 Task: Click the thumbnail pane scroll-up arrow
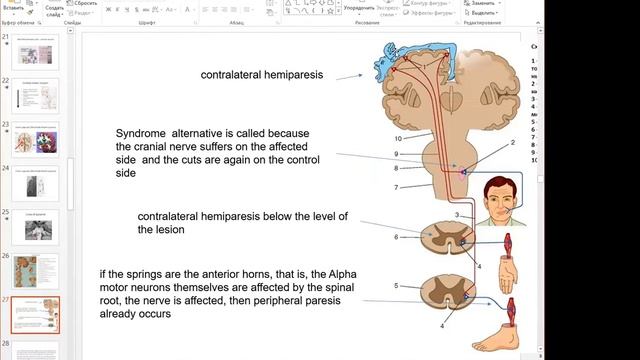pos(70,31)
